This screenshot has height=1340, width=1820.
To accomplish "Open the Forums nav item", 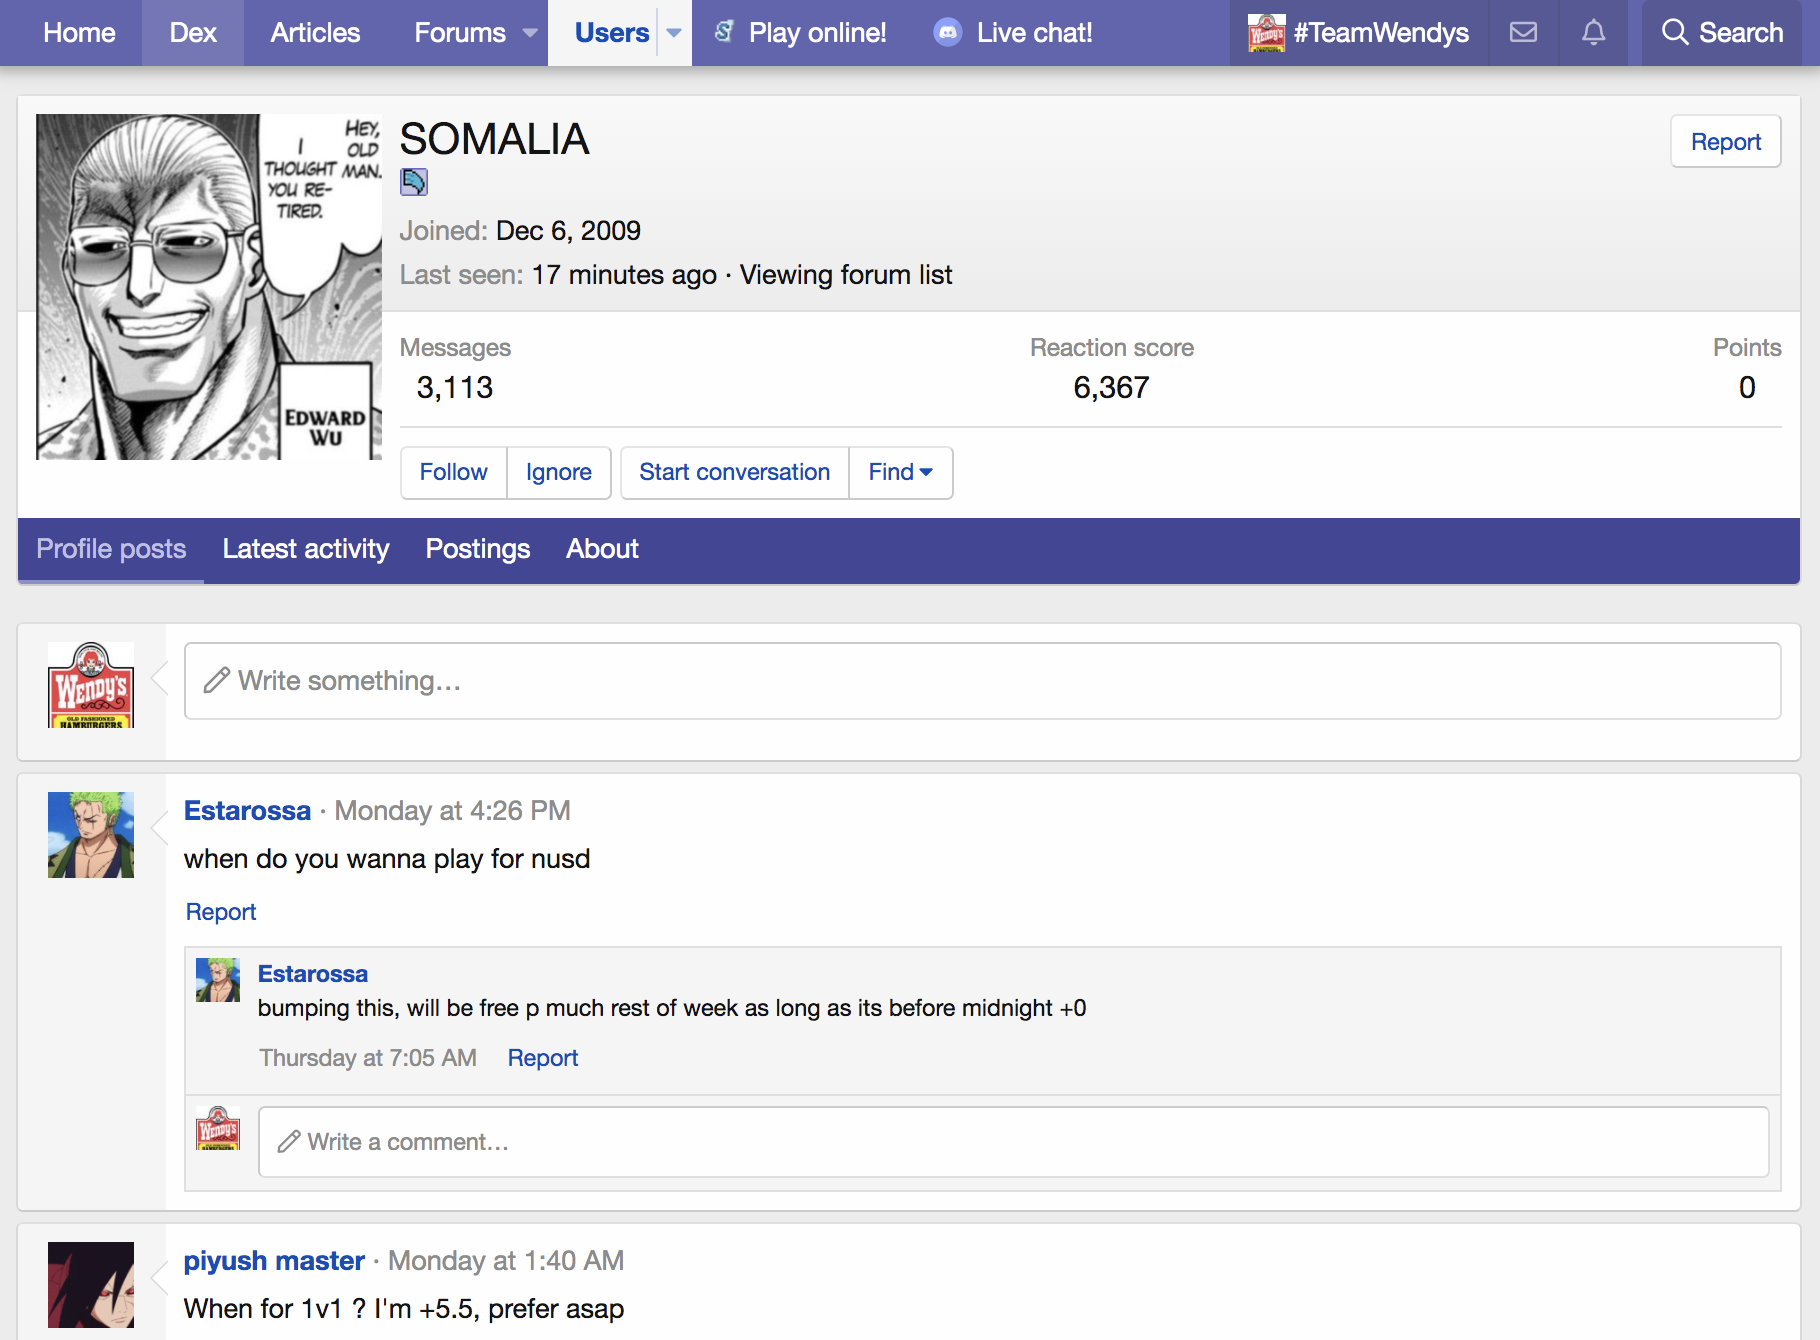I will point(460,33).
